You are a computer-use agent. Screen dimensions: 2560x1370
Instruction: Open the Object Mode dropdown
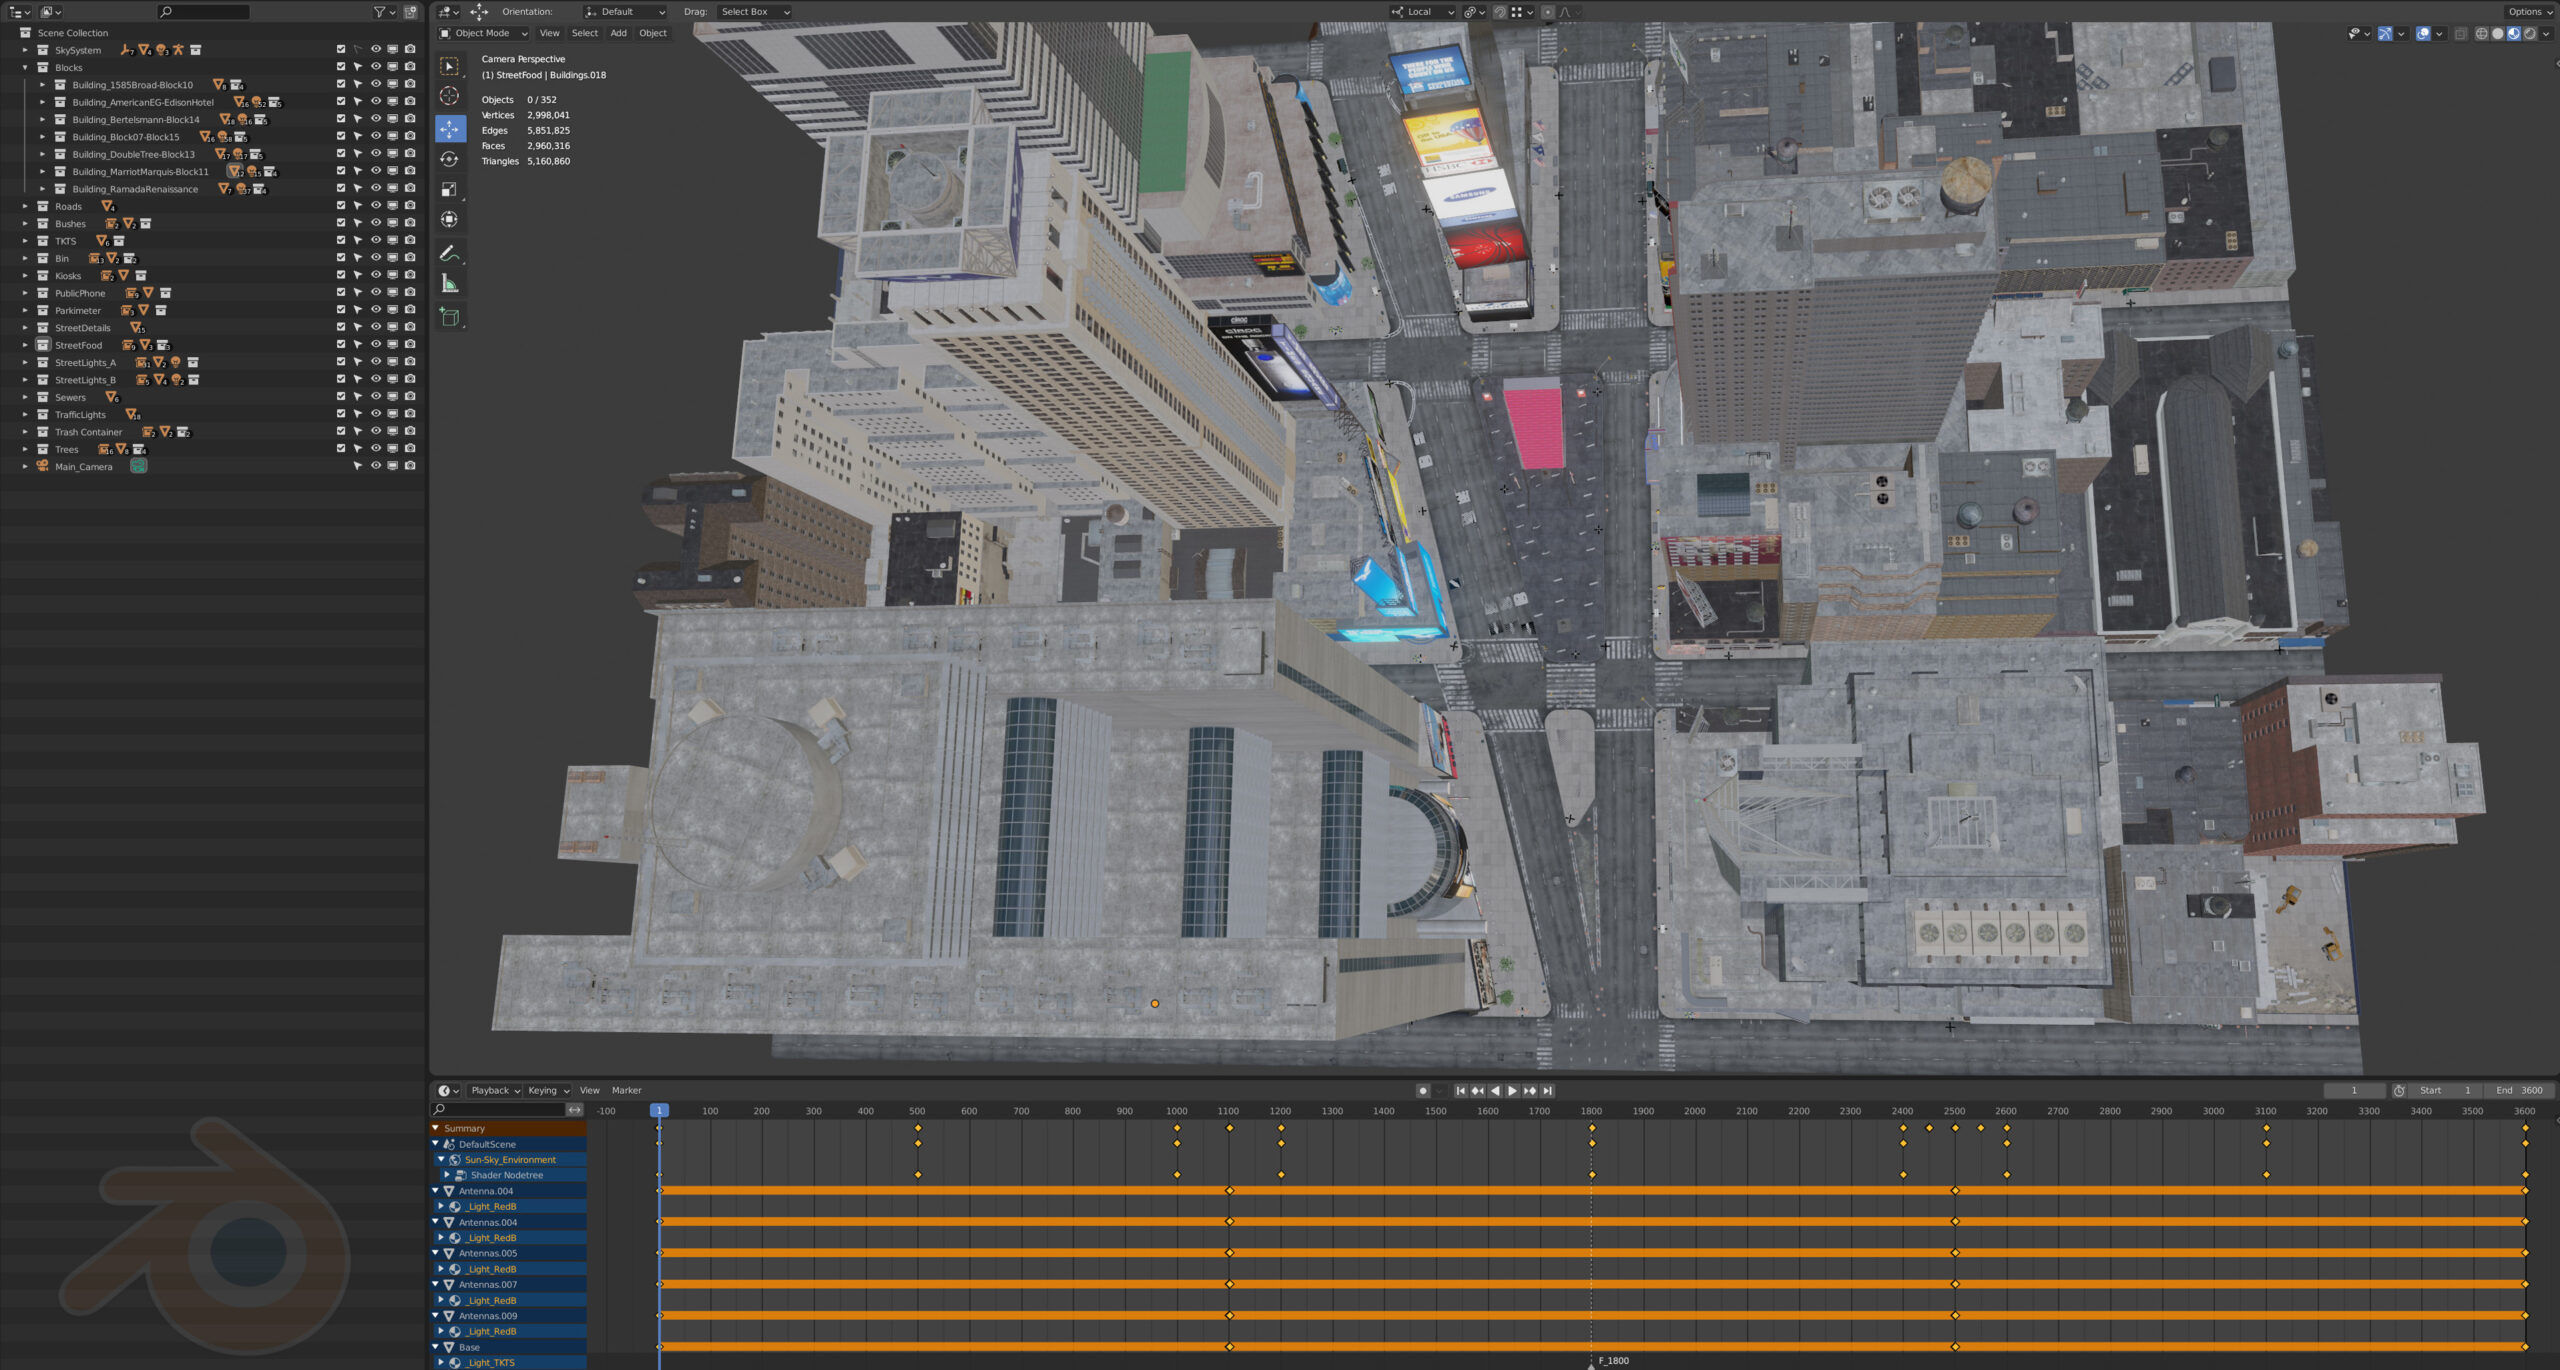(484, 33)
